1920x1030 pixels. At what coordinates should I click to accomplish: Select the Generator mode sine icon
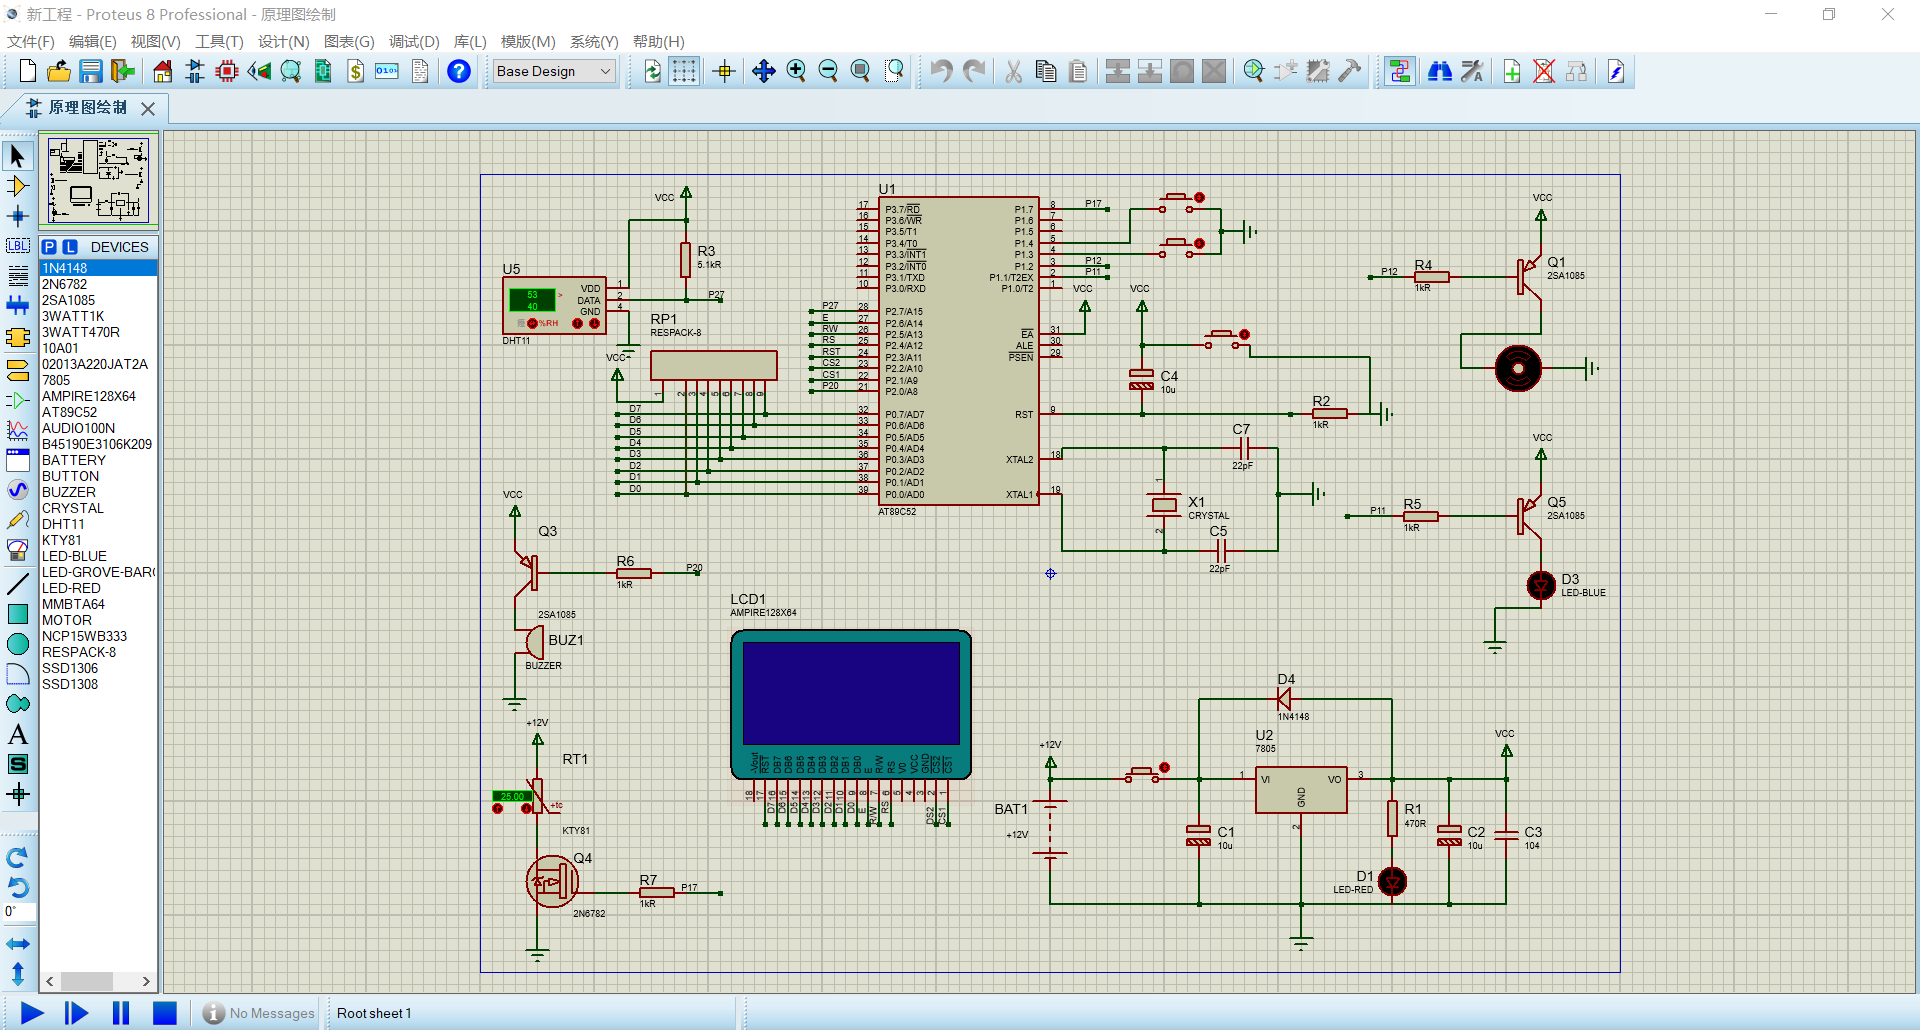coord(18,489)
